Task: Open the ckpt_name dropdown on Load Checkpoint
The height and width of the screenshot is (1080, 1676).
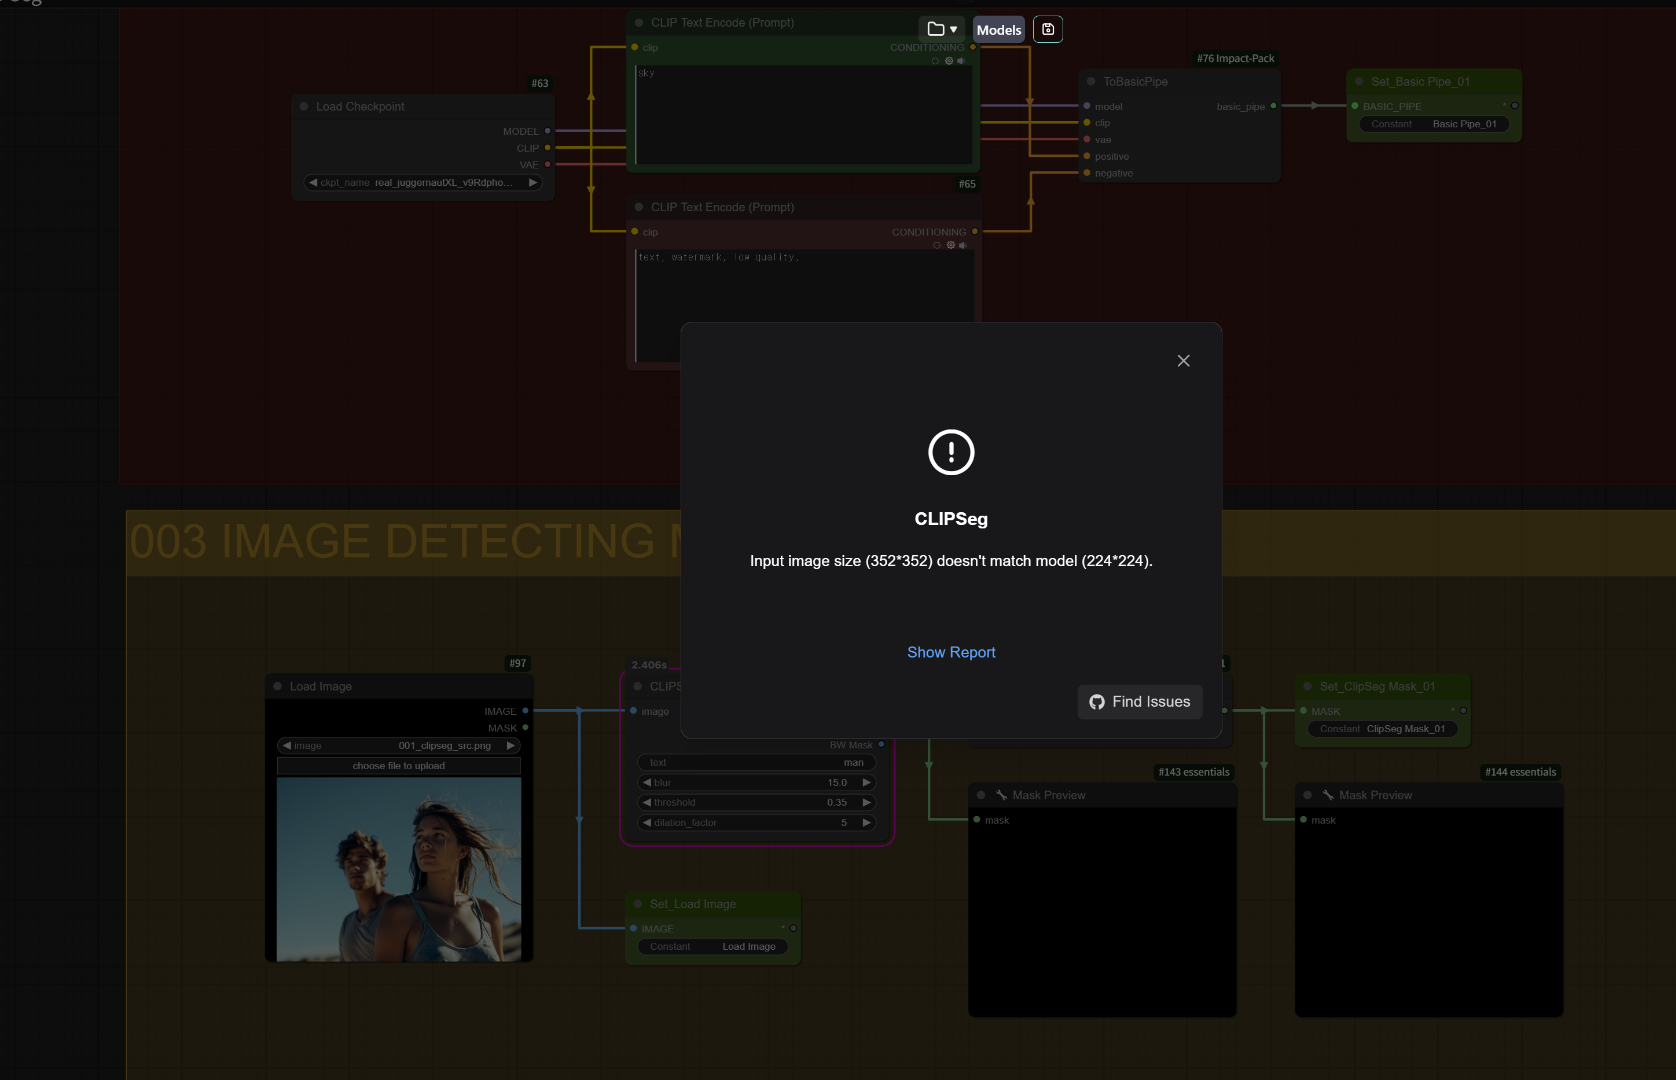Action: tap(422, 182)
